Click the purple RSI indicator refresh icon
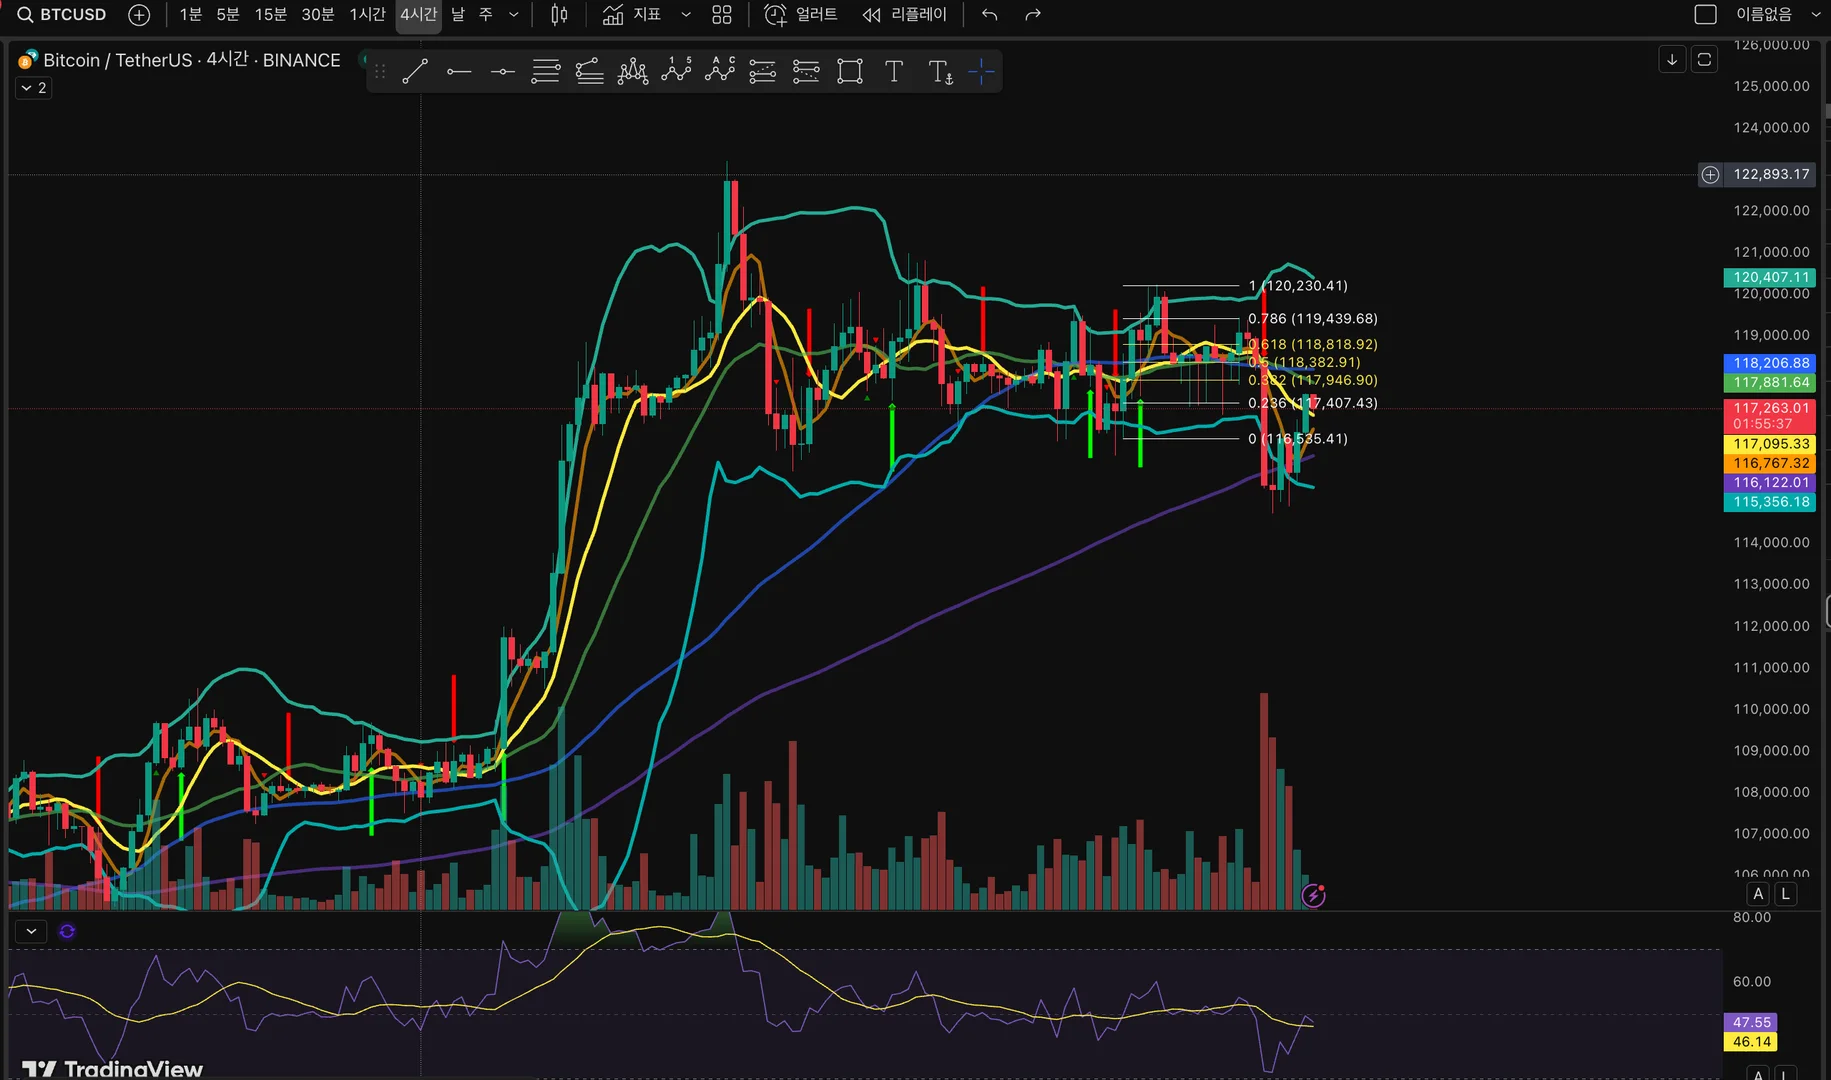 (67, 931)
